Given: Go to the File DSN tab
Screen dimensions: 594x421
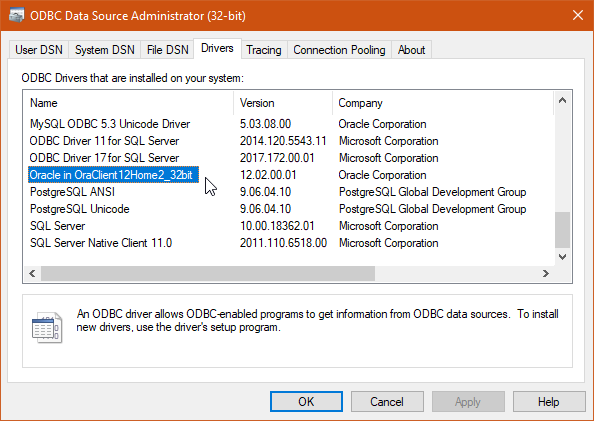Looking at the screenshot, I should coord(167,50).
